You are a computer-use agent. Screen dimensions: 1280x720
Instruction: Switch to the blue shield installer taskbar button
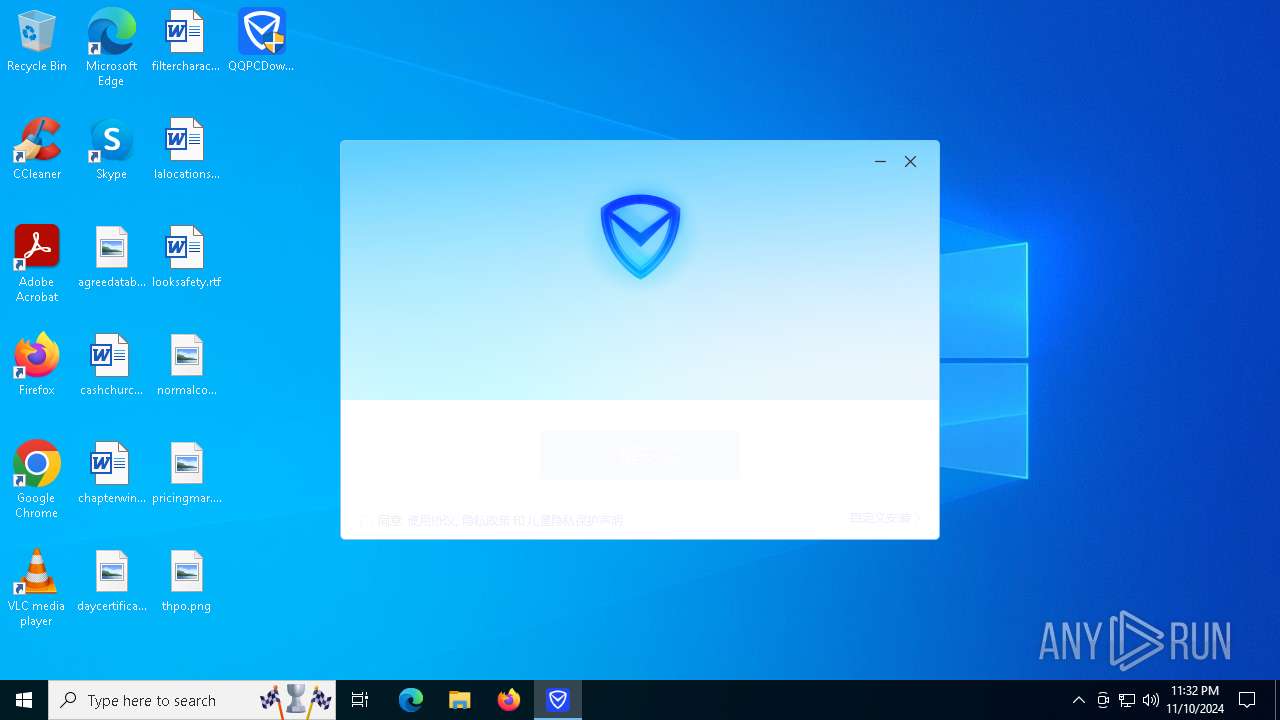pos(558,700)
